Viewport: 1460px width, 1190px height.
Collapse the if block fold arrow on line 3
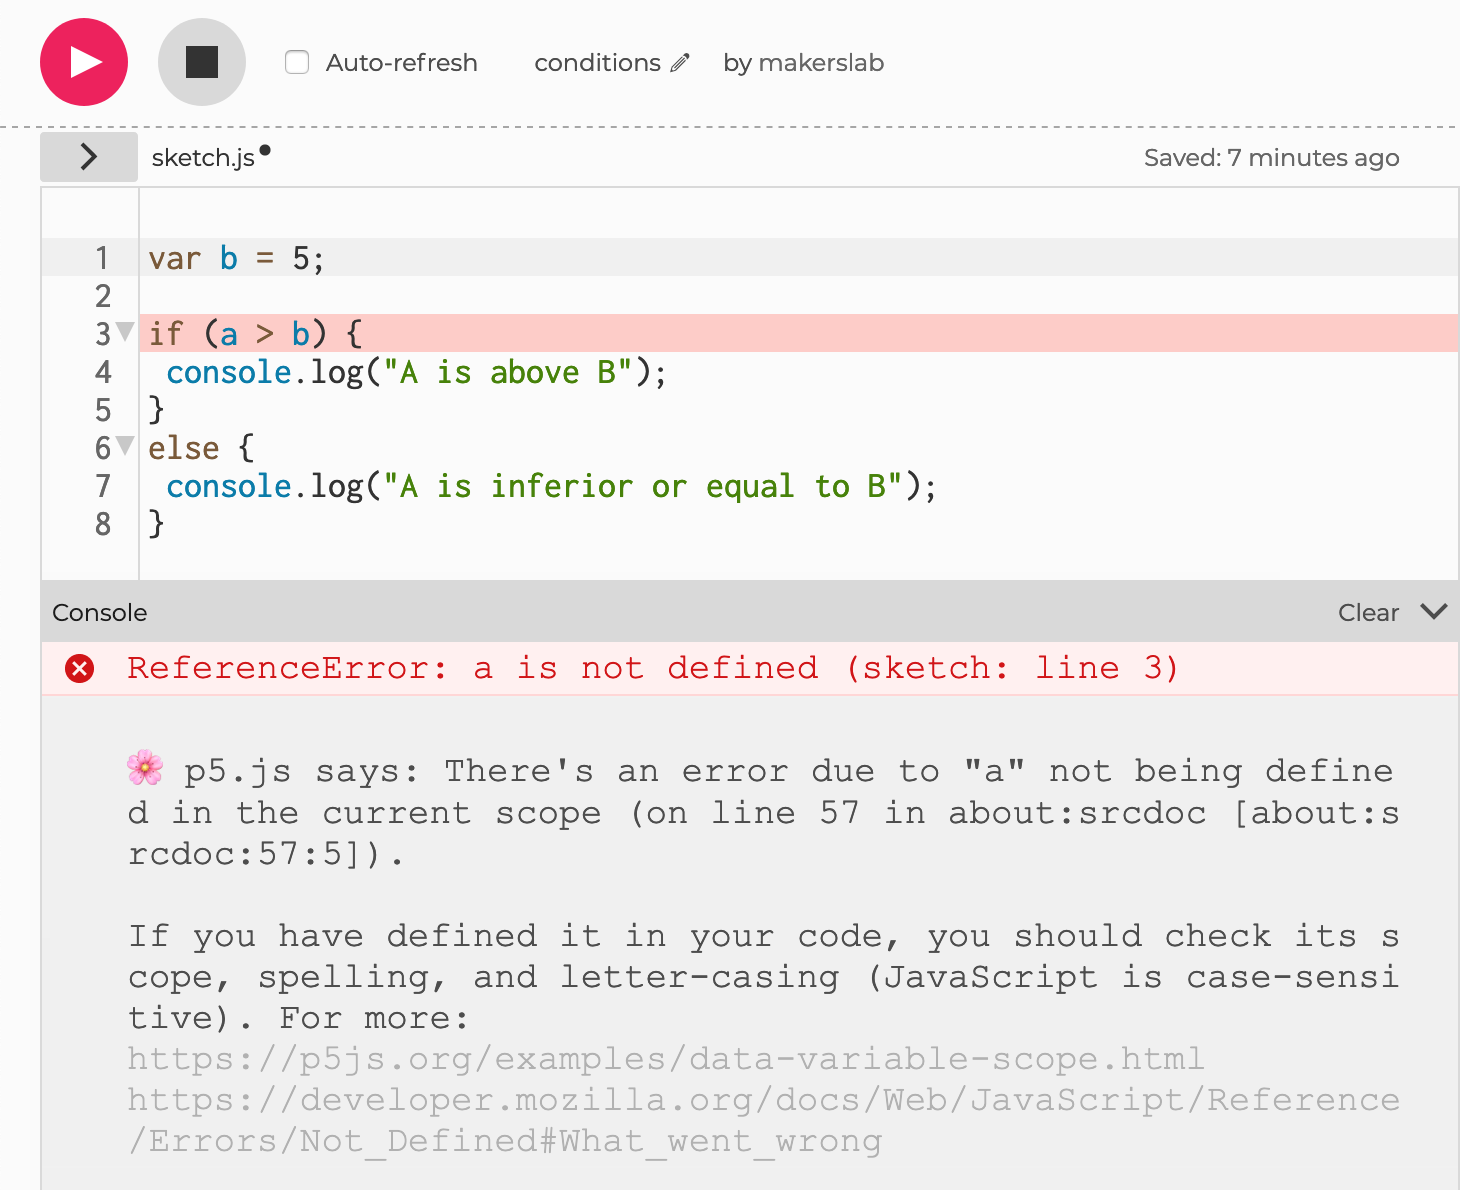point(125,331)
